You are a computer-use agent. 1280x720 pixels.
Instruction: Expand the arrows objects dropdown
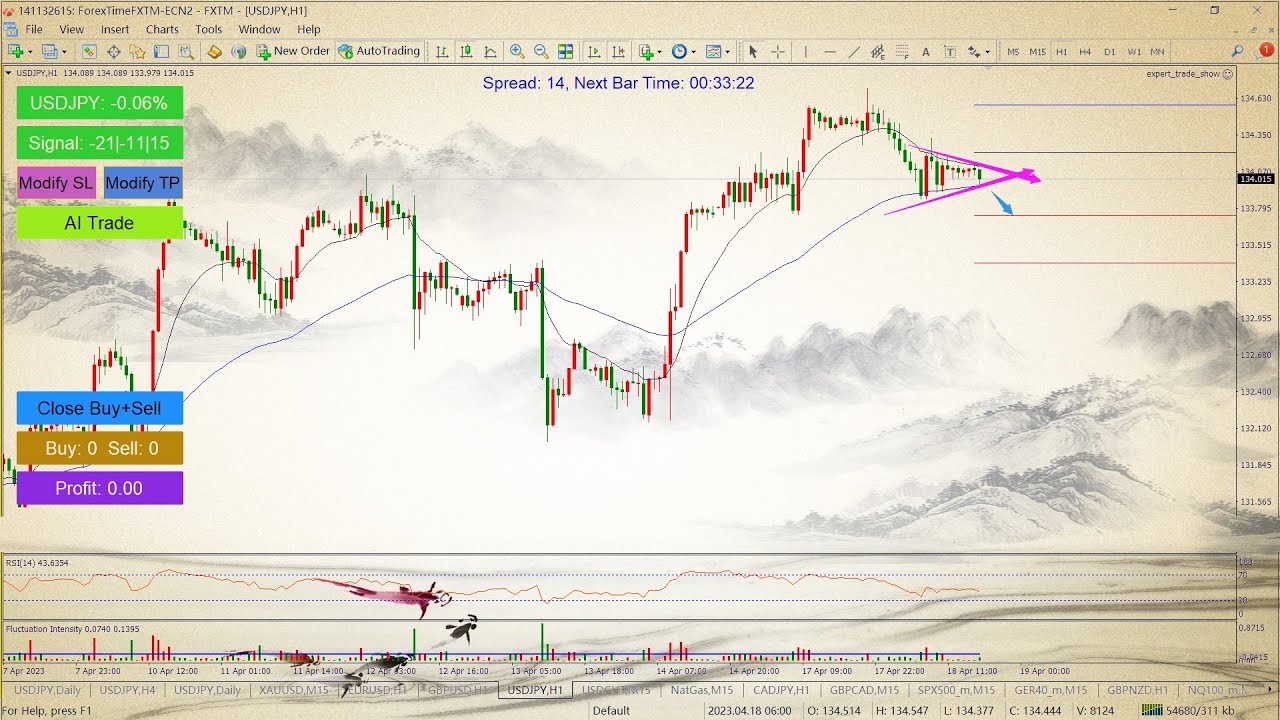coord(987,51)
